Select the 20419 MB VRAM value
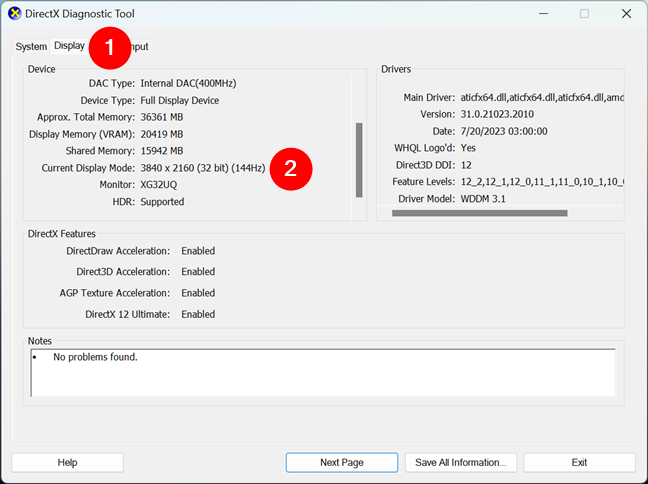The height and width of the screenshot is (484, 648). pyautogui.click(x=162, y=134)
